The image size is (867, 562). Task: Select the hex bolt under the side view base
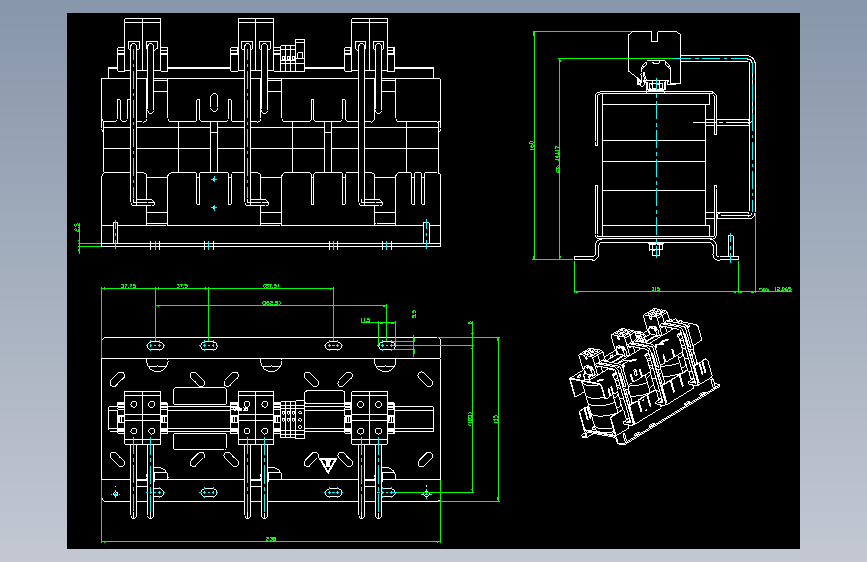[656, 249]
